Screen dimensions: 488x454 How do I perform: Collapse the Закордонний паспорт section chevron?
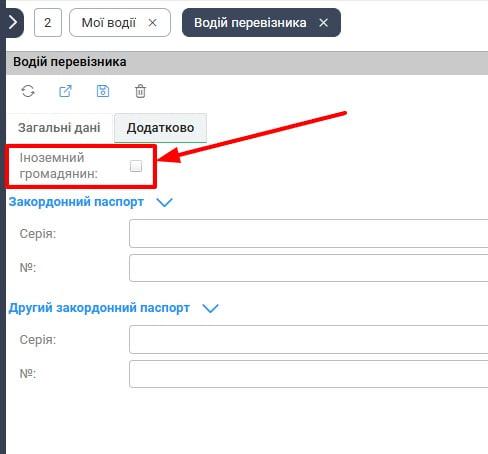164,202
